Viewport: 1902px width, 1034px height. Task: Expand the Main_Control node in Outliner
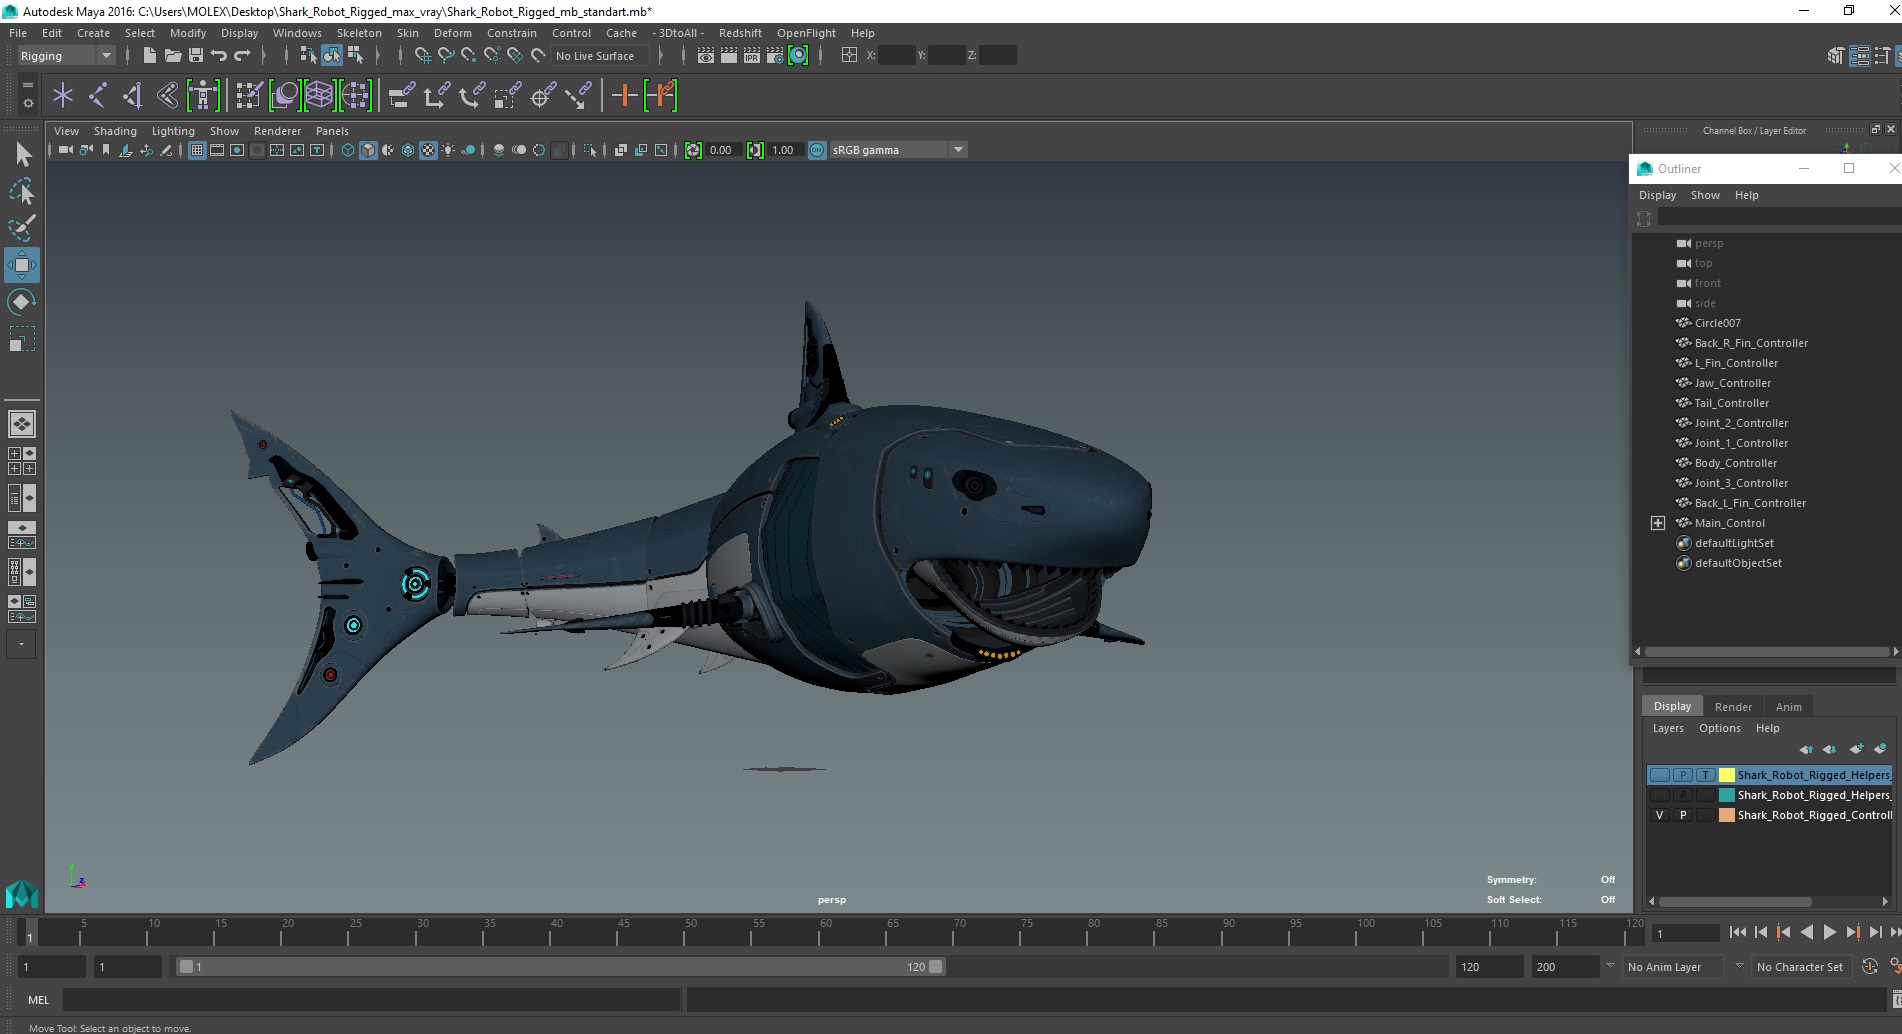[1657, 523]
